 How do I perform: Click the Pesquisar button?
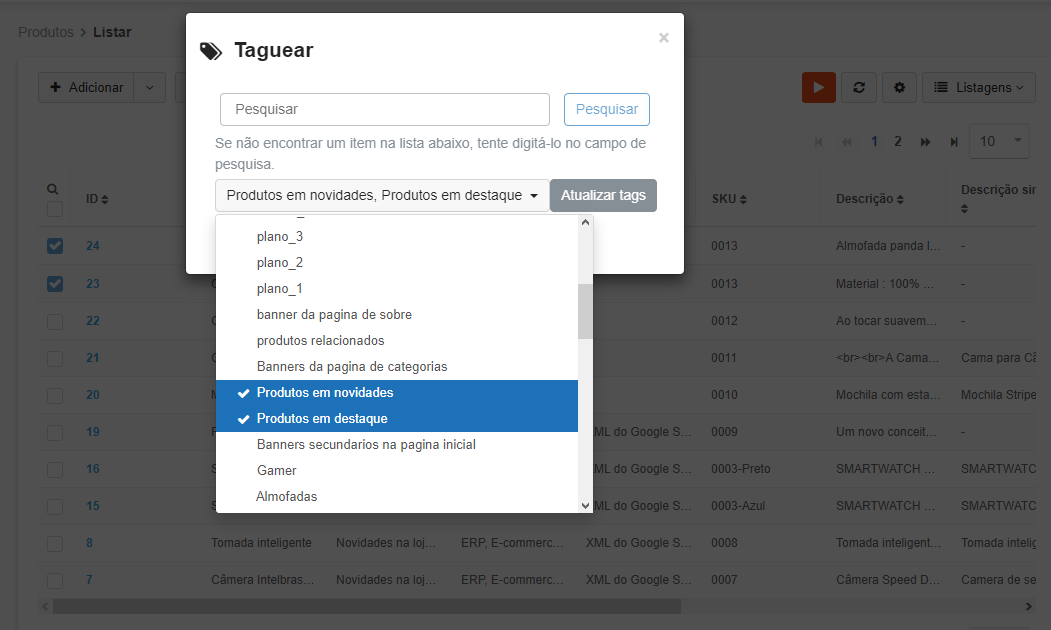[607, 109]
